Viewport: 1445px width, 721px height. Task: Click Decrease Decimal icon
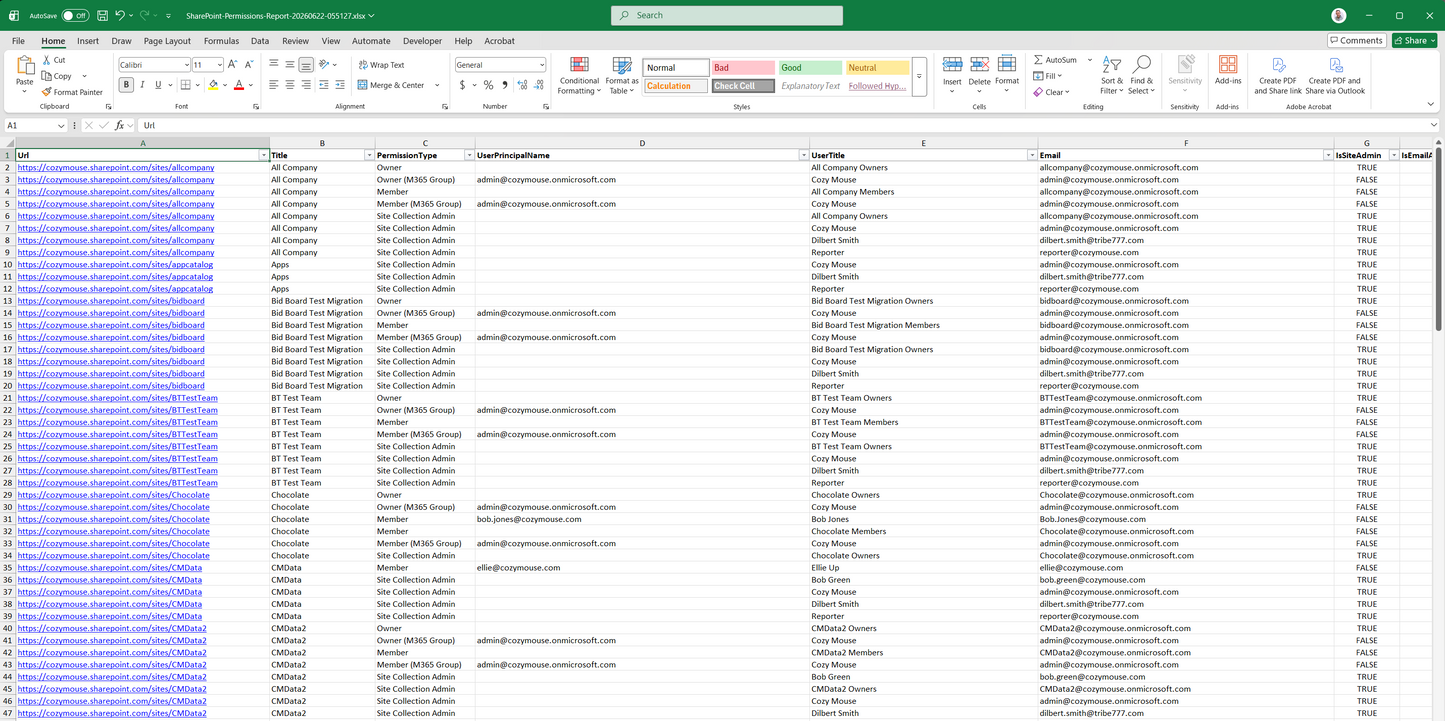538,85
